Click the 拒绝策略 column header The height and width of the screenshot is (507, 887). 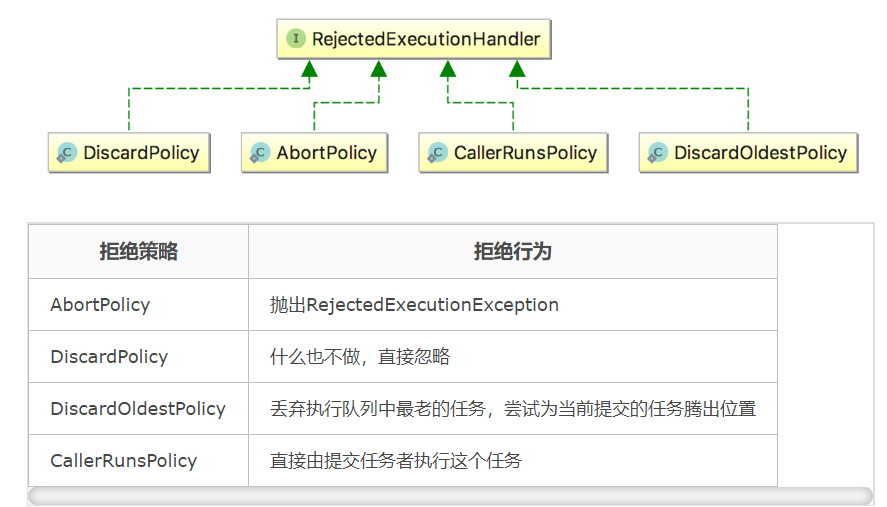click(138, 252)
